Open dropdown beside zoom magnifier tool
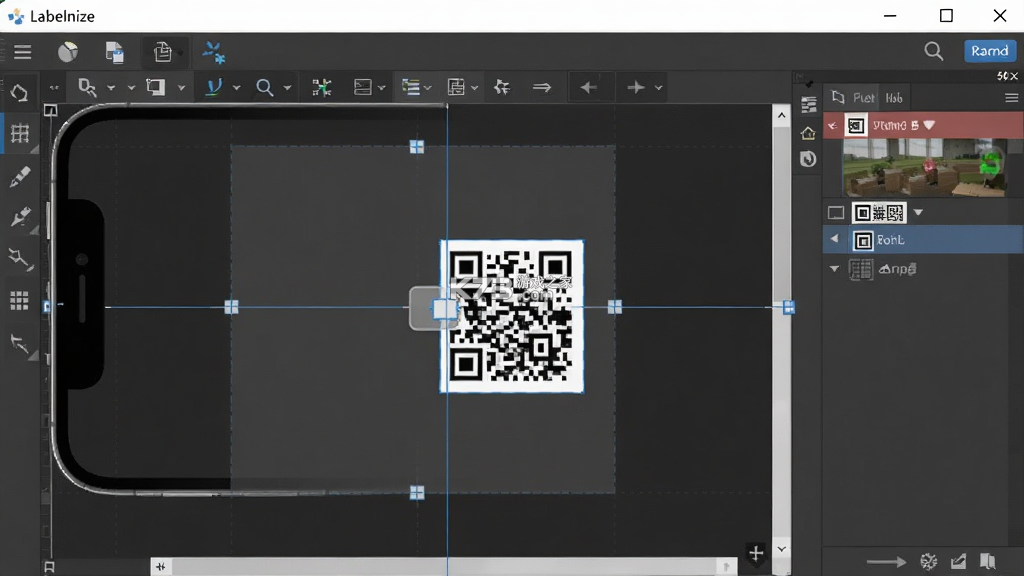 tap(287, 88)
